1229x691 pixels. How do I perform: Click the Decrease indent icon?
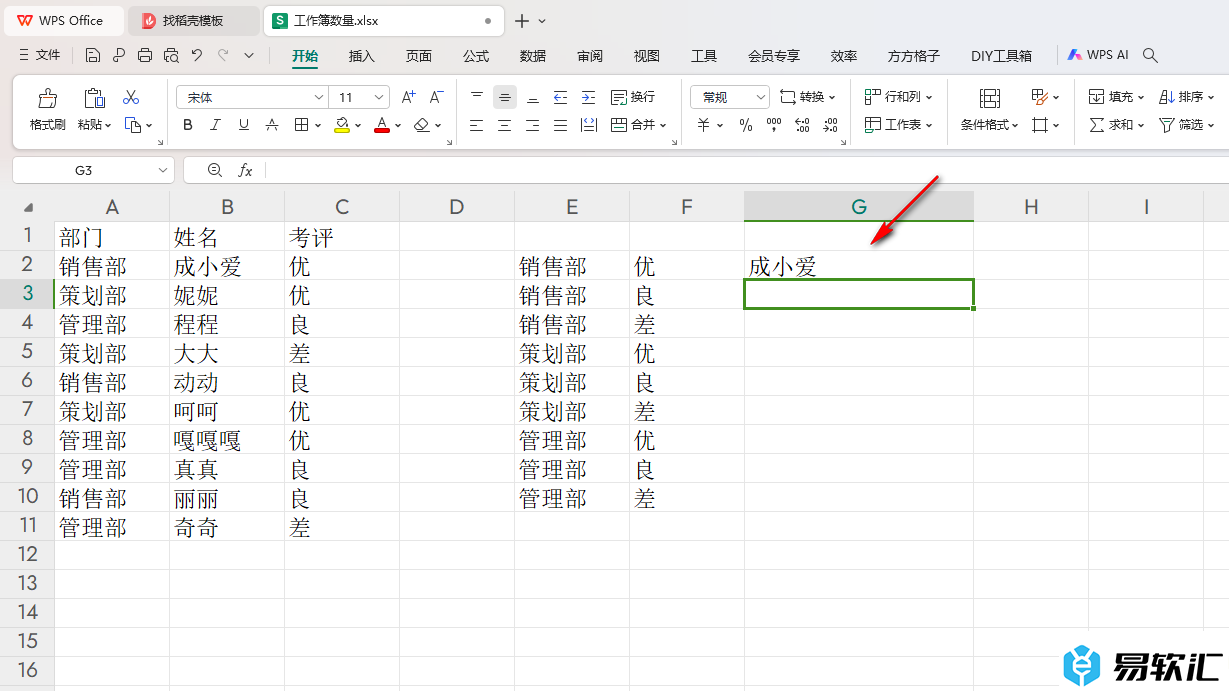[560, 97]
